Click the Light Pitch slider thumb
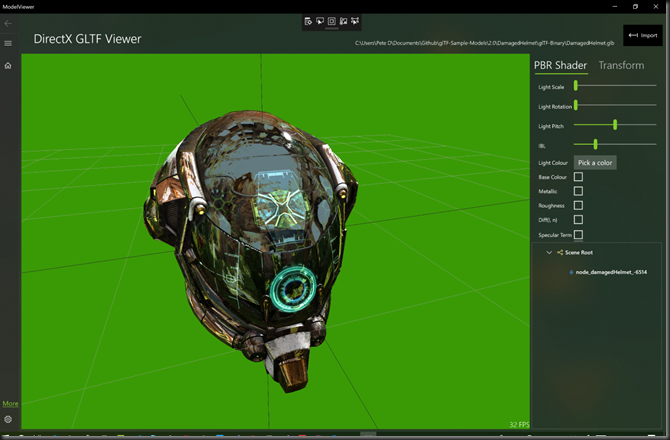Screen dimensions: 670x440 click(615, 124)
